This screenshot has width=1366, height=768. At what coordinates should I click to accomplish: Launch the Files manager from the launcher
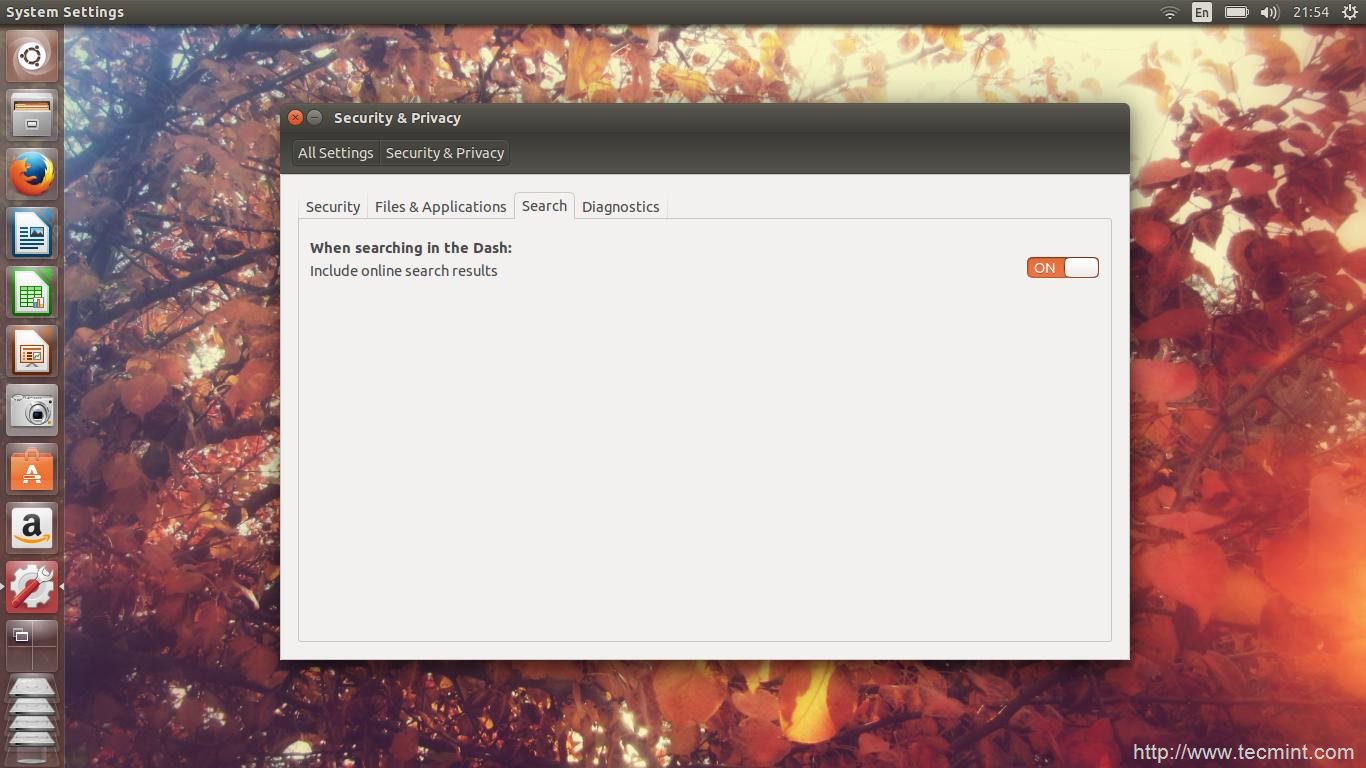(x=32, y=115)
